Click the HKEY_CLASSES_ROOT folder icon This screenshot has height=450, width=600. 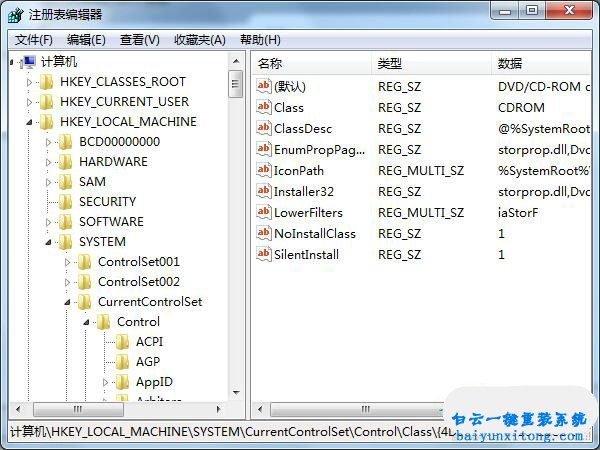pos(47,82)
